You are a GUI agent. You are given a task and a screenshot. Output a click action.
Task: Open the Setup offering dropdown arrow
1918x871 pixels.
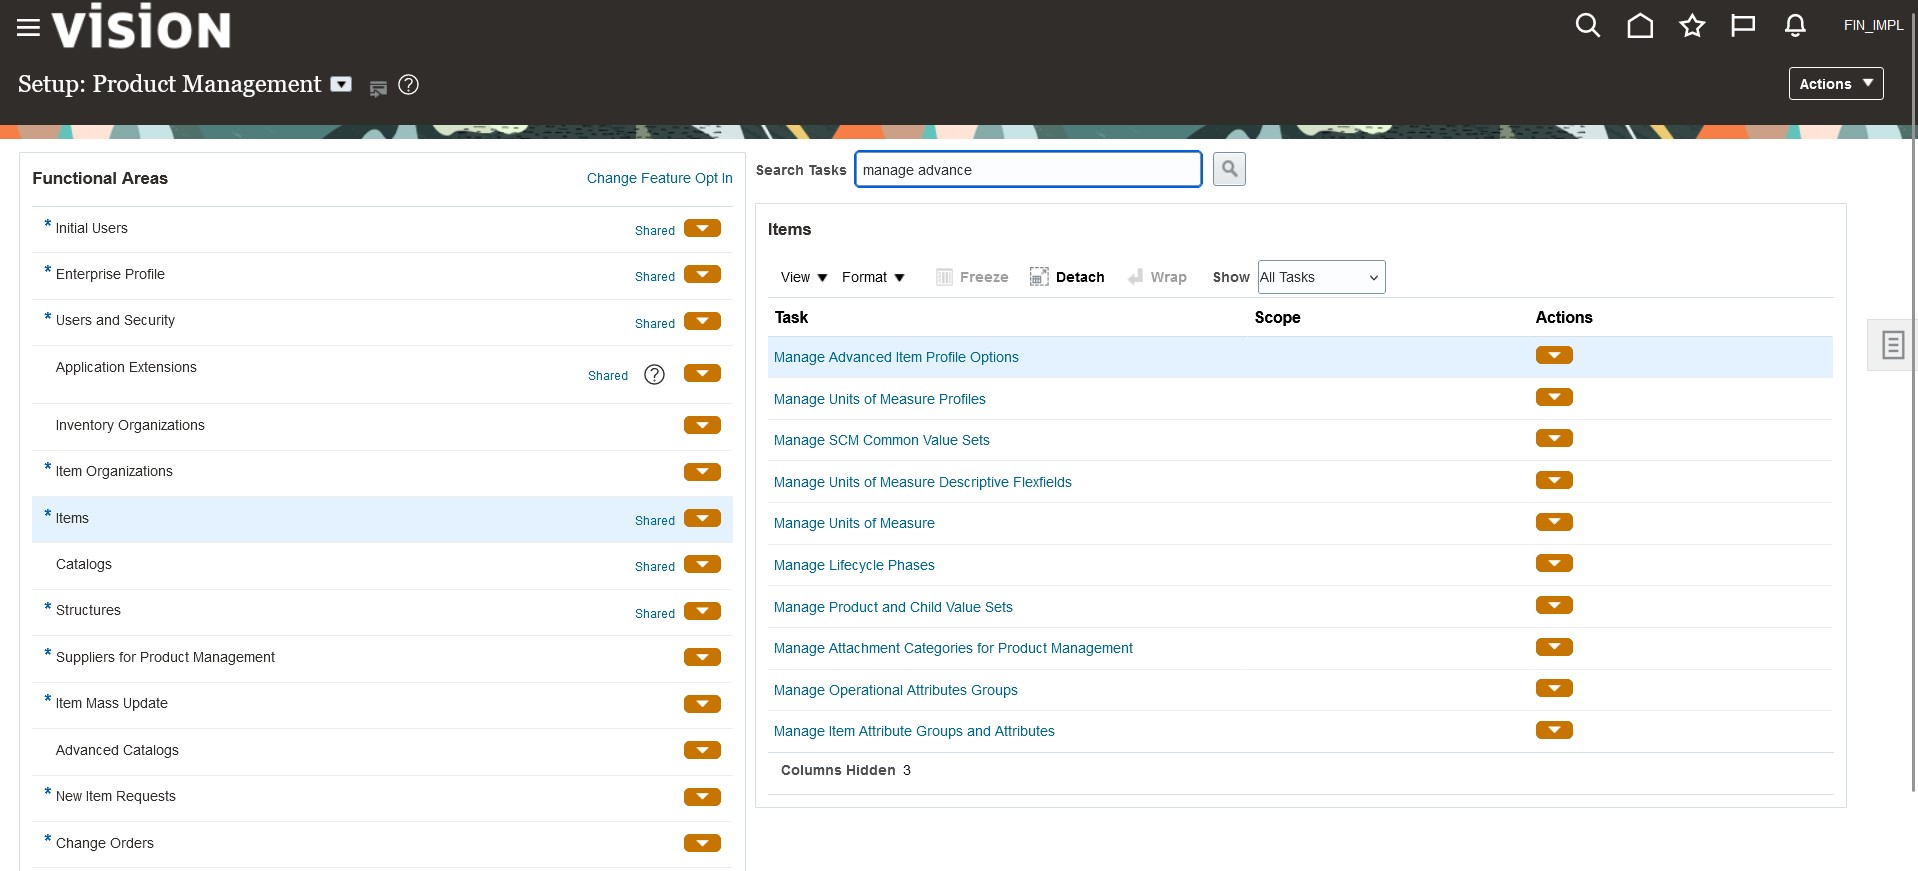click(x=341, y=84)
